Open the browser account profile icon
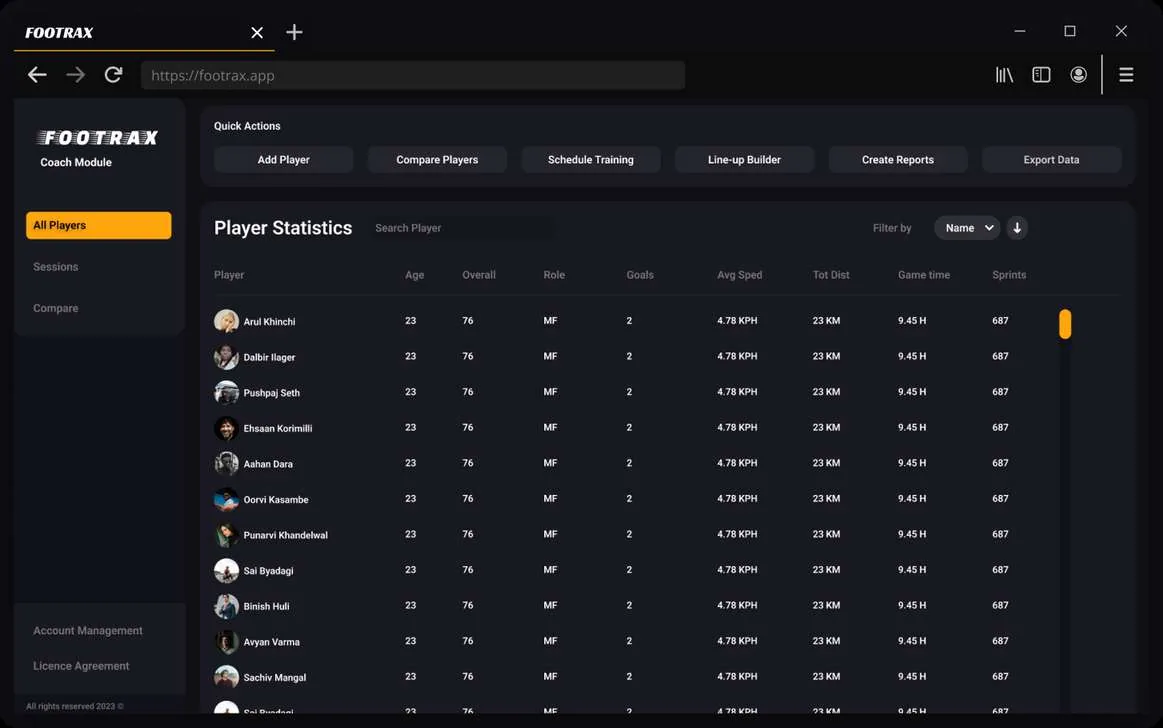 click(x=1078, y=75)
